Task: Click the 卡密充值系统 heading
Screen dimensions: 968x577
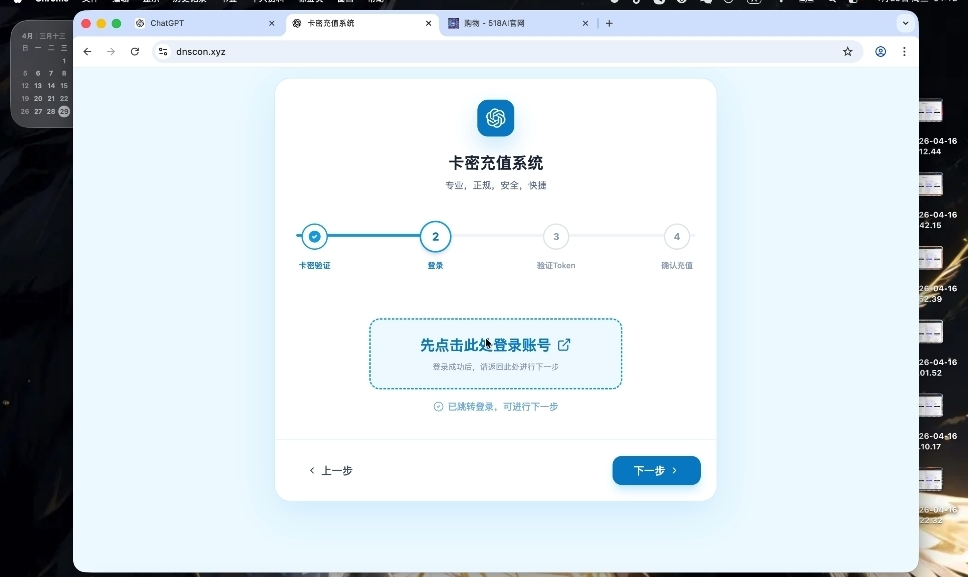Action: coord(496,163)
